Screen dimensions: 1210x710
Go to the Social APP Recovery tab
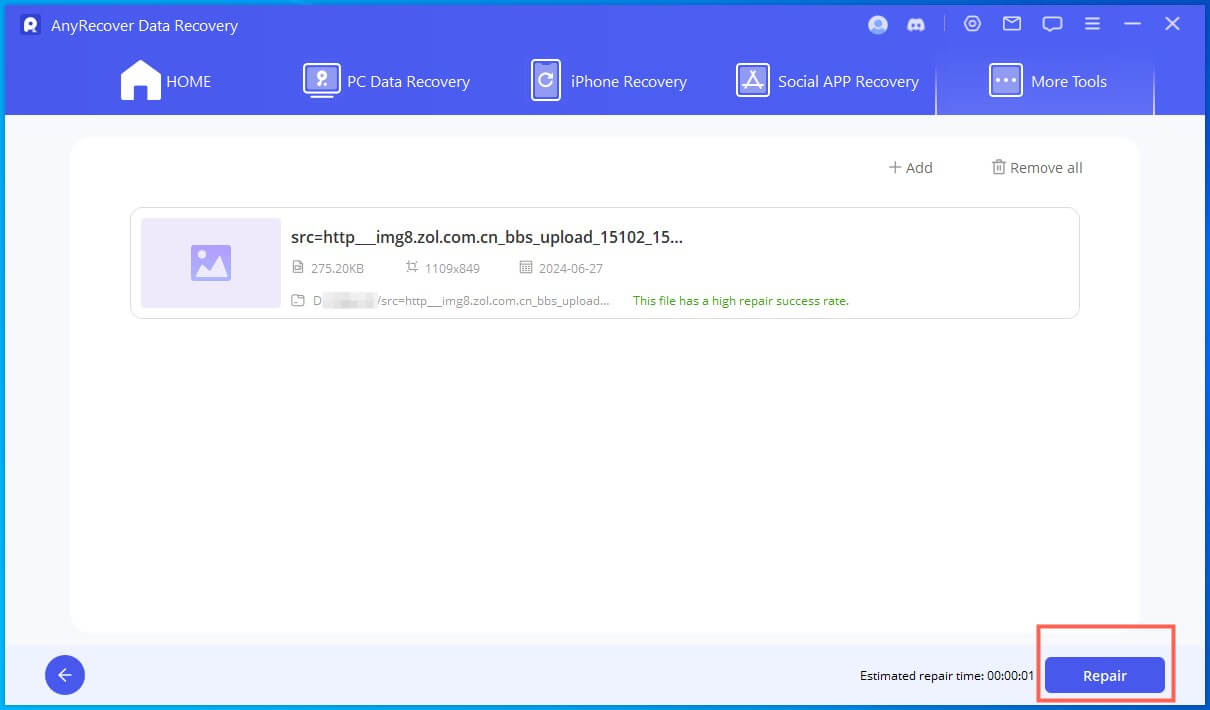click(x=828, y=82)
